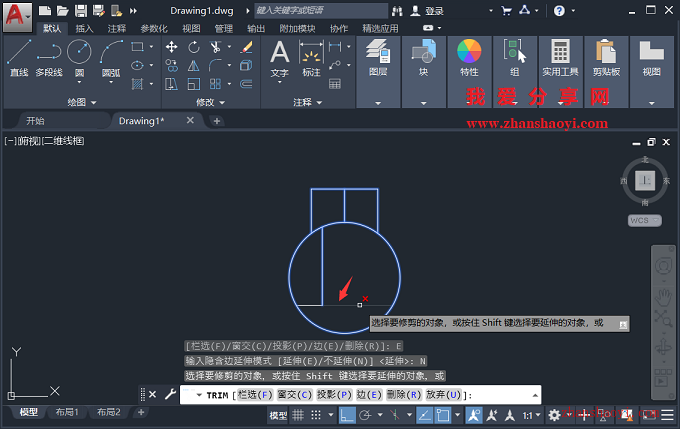680x429 pixels.
Task: Expand the command line history arrow
Action: (535, 395)
